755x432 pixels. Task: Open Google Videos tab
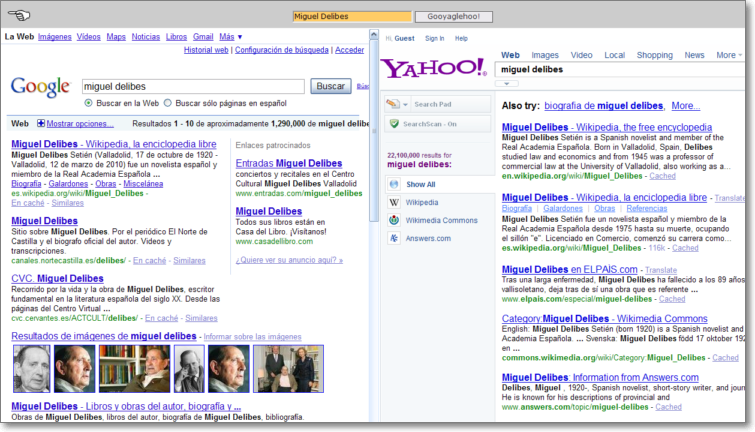pyautogui.click(x=89, y=37)
